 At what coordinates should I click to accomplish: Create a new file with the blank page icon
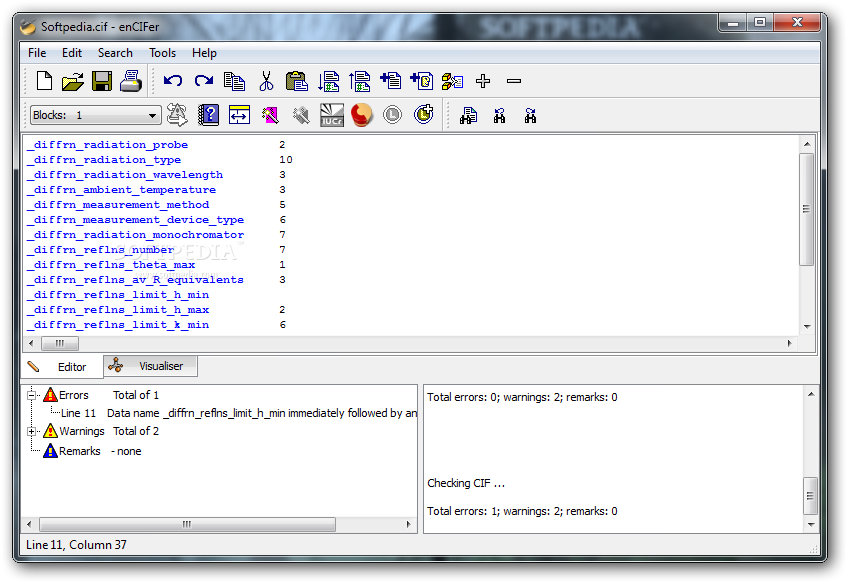point(44,82)
